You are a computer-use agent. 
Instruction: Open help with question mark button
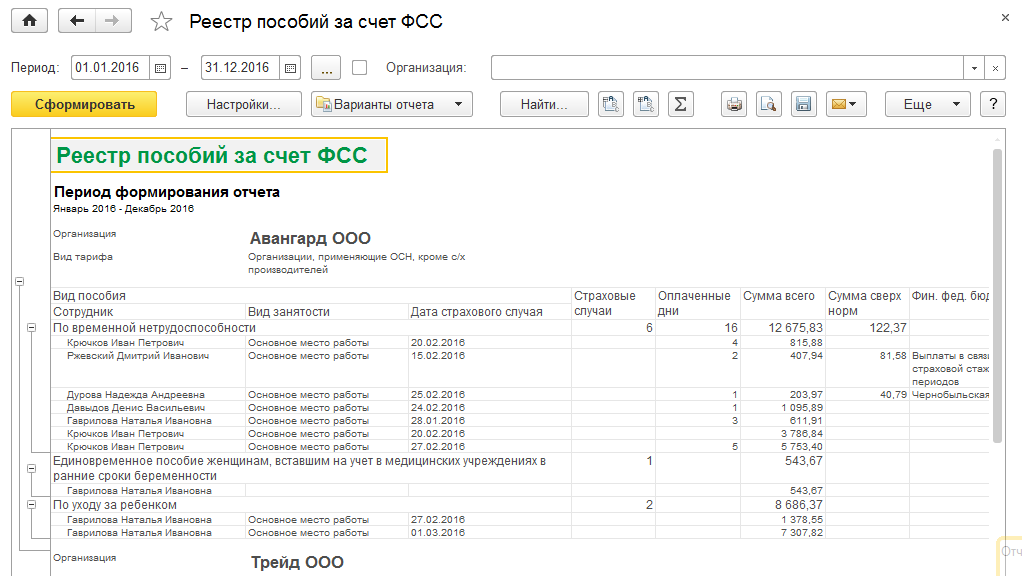(993, 104)
